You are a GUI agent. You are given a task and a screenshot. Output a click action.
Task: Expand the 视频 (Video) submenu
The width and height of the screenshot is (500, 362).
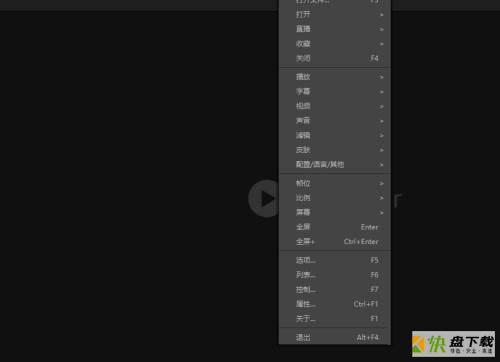pos(335,106)
